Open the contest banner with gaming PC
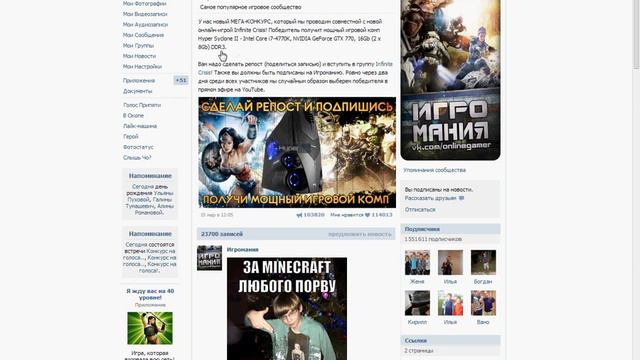640x360 pixels. pos(297,152)
